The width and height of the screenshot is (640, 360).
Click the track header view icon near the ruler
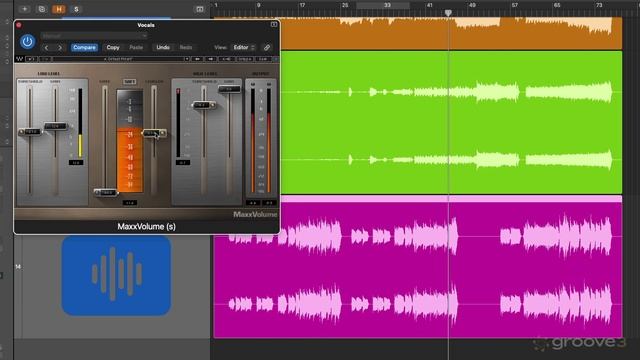[200, 9]
